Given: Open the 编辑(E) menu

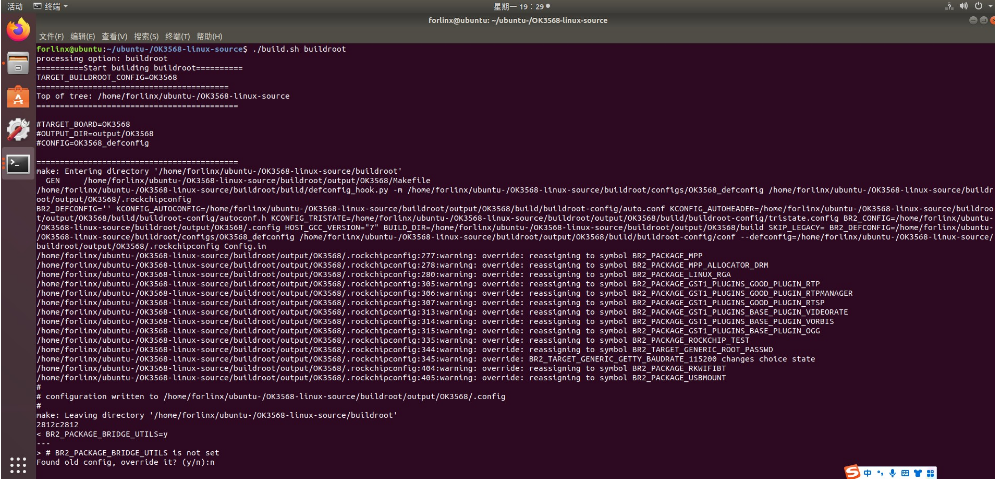Looking at the screenshot, I should click(82, 37).
